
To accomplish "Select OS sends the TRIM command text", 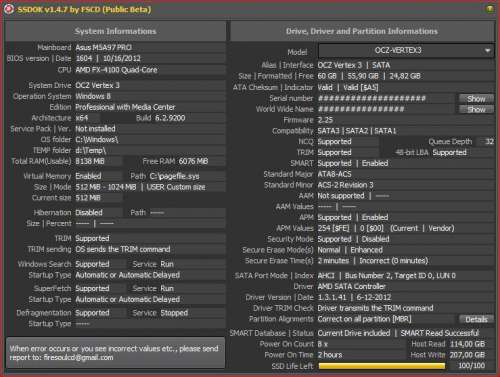I will coord(123,249).
